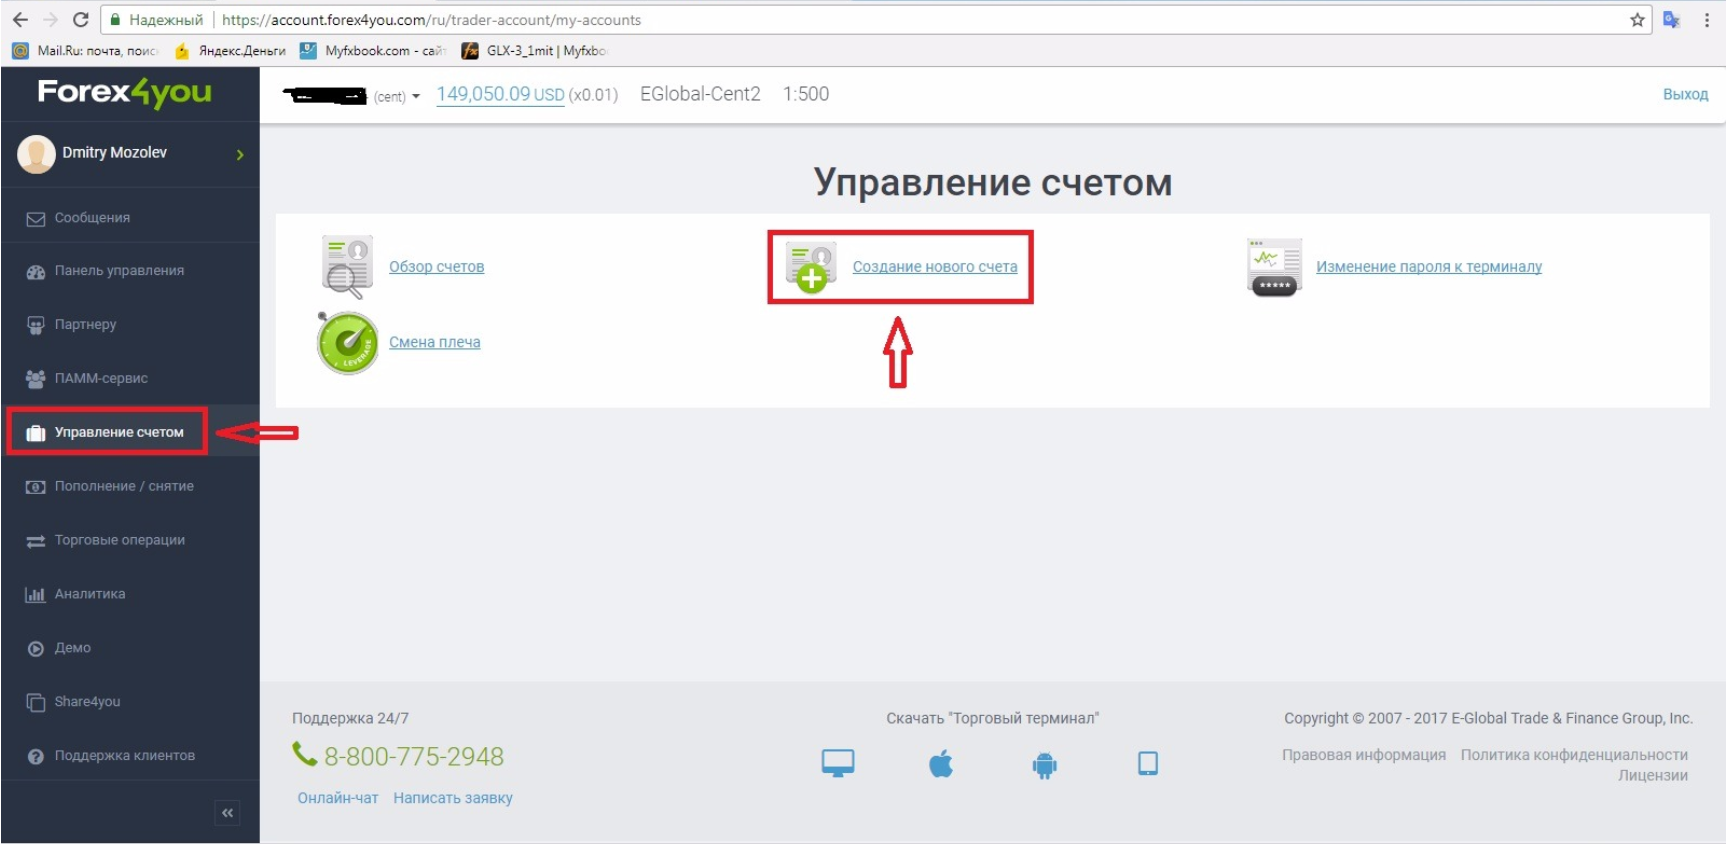Expand the Dmitry Mozolev profile chevron
Screen dimensions: 1726x844
(x=240, y=154)
